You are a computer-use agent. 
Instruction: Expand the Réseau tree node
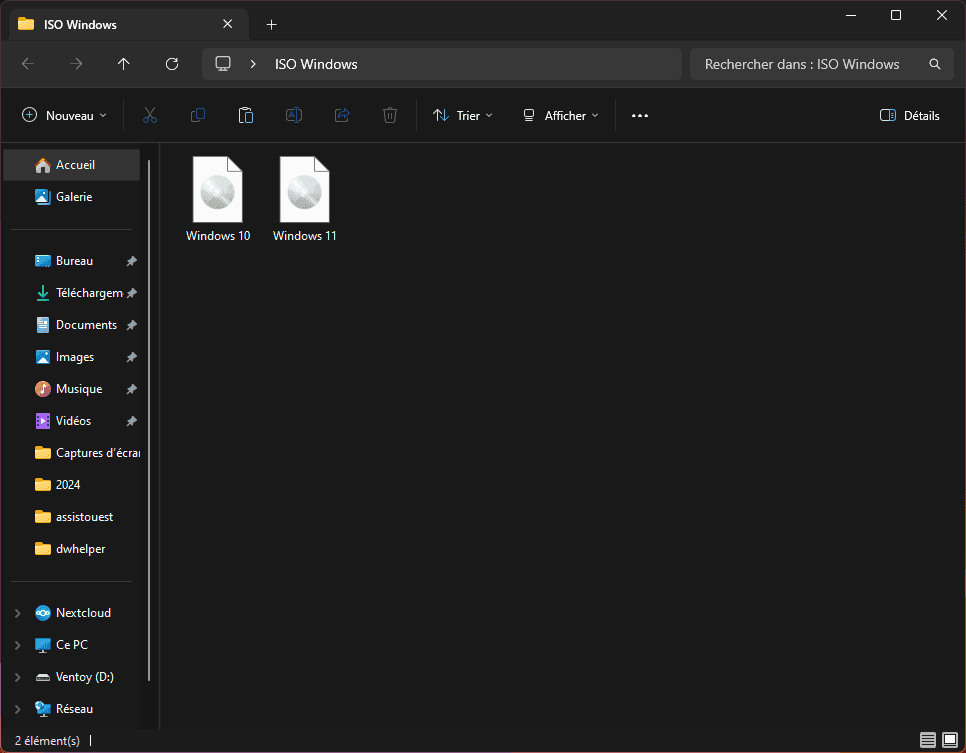(x=18, y=709)
